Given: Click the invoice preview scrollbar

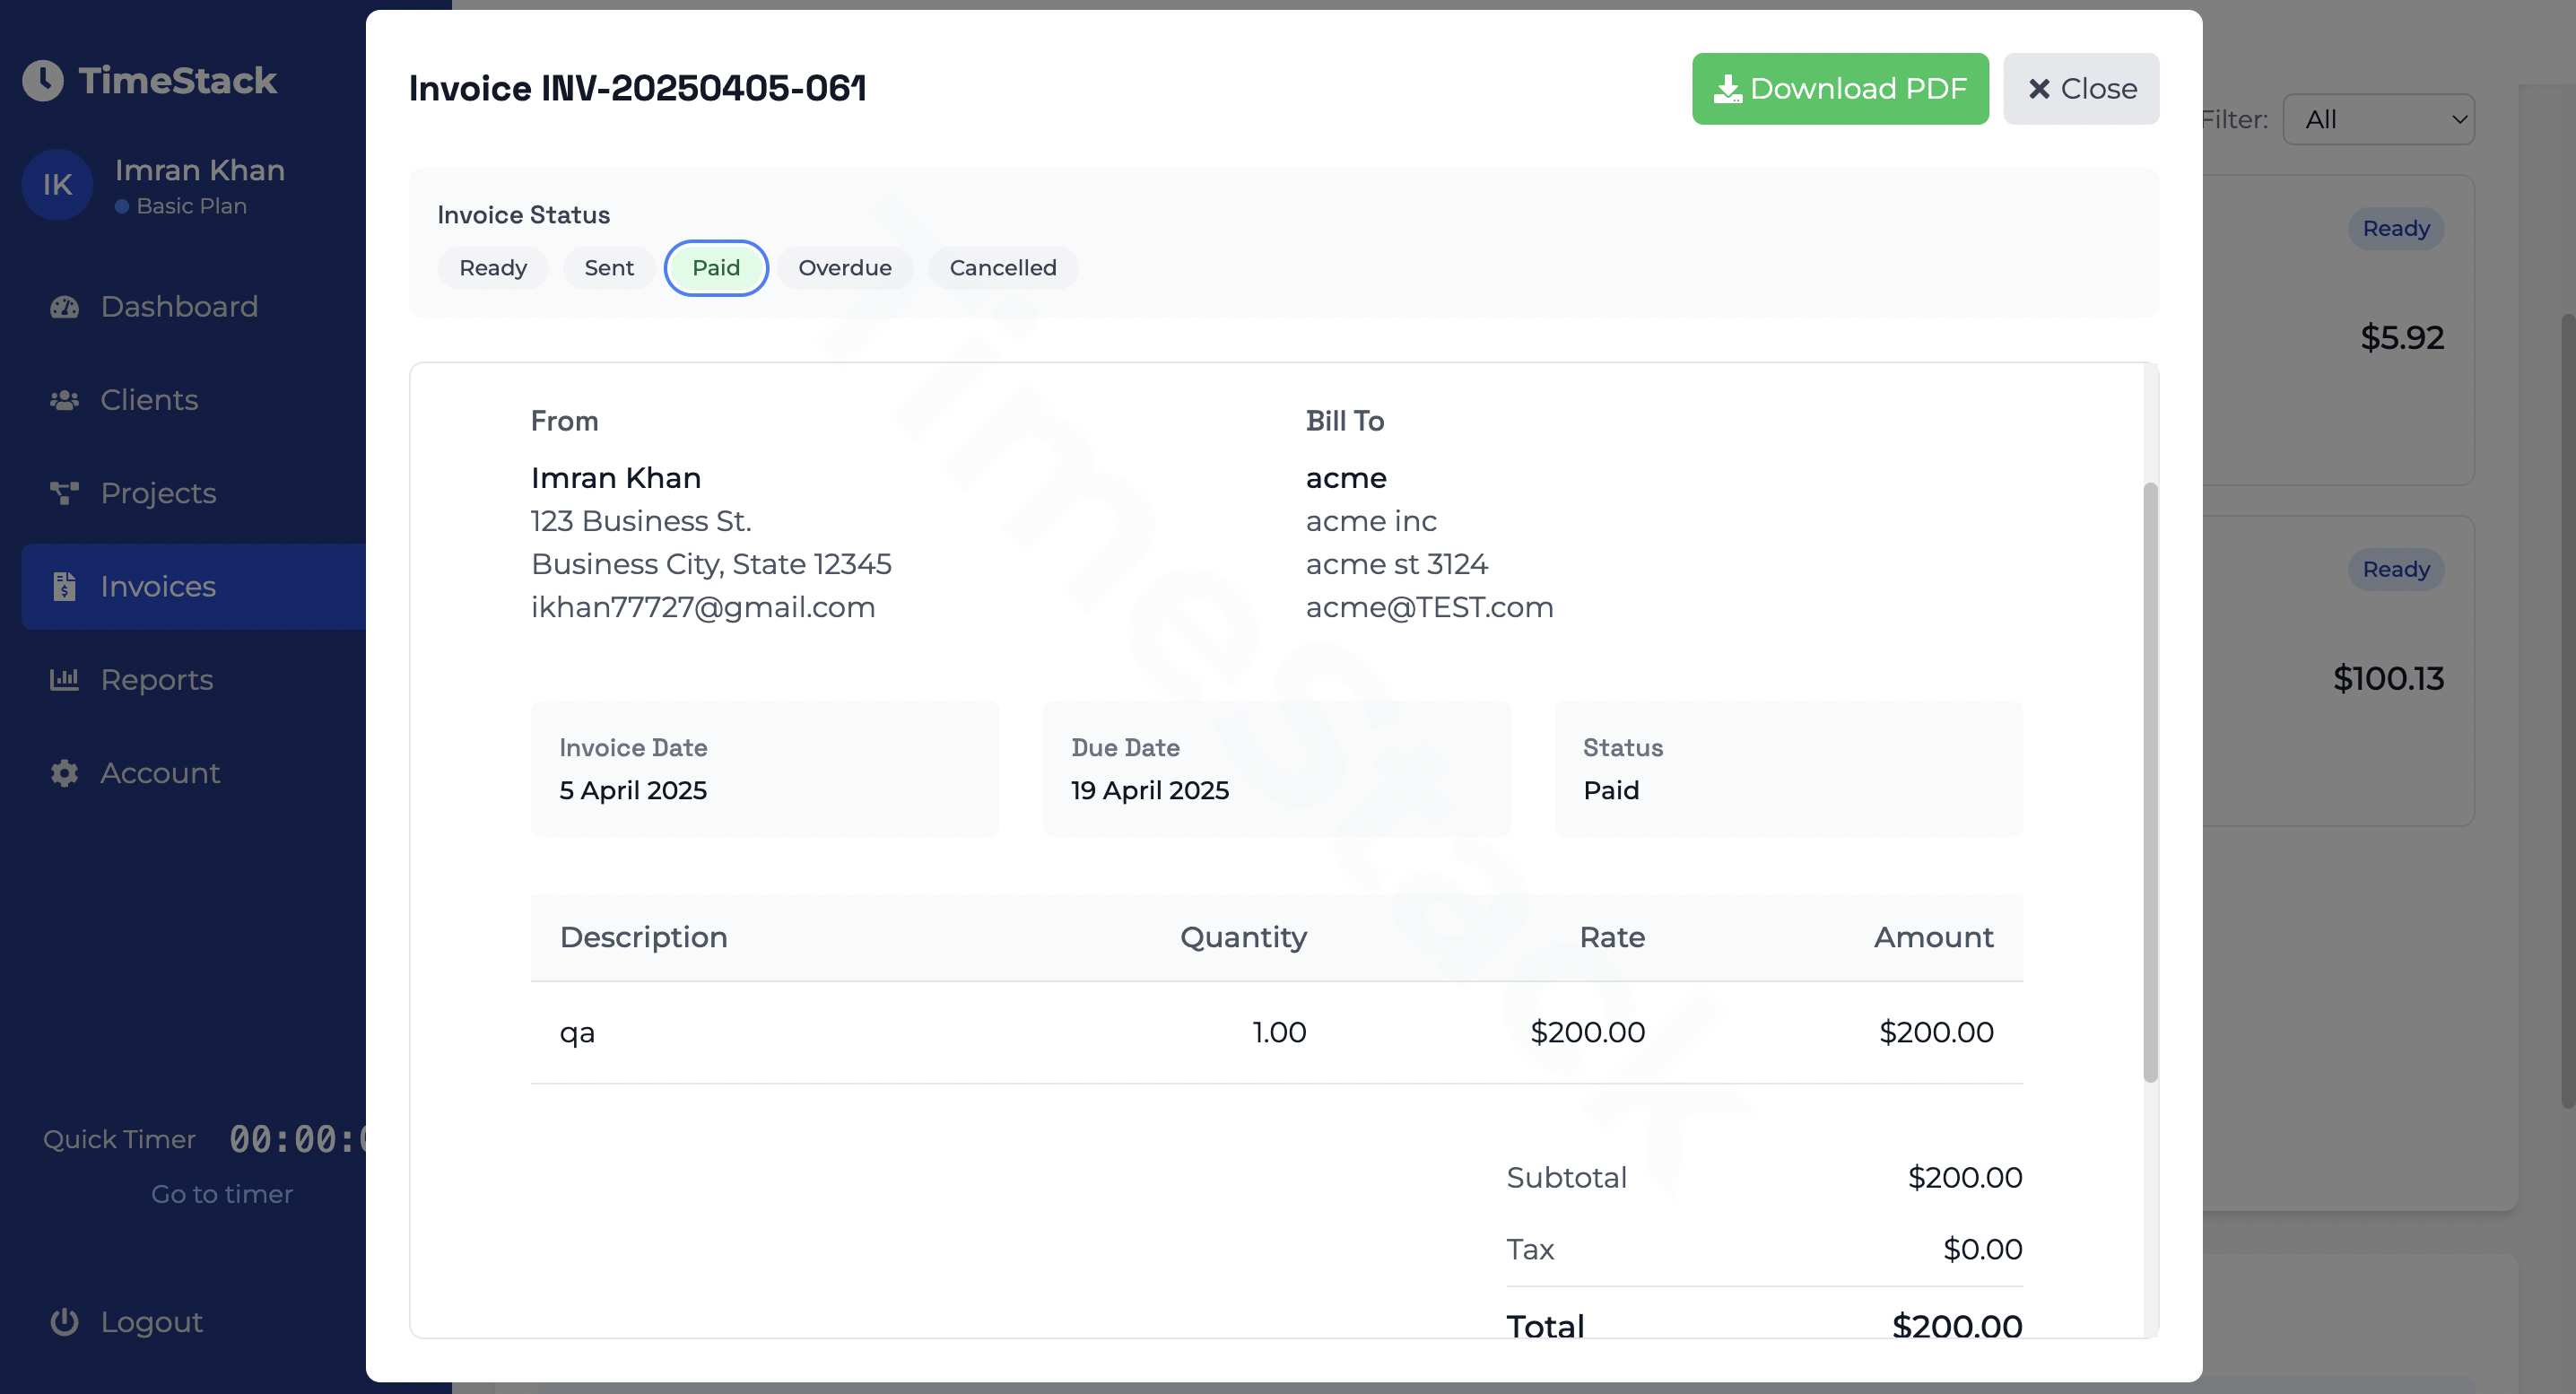Looking at the screenshot, I should [2150, 782].
